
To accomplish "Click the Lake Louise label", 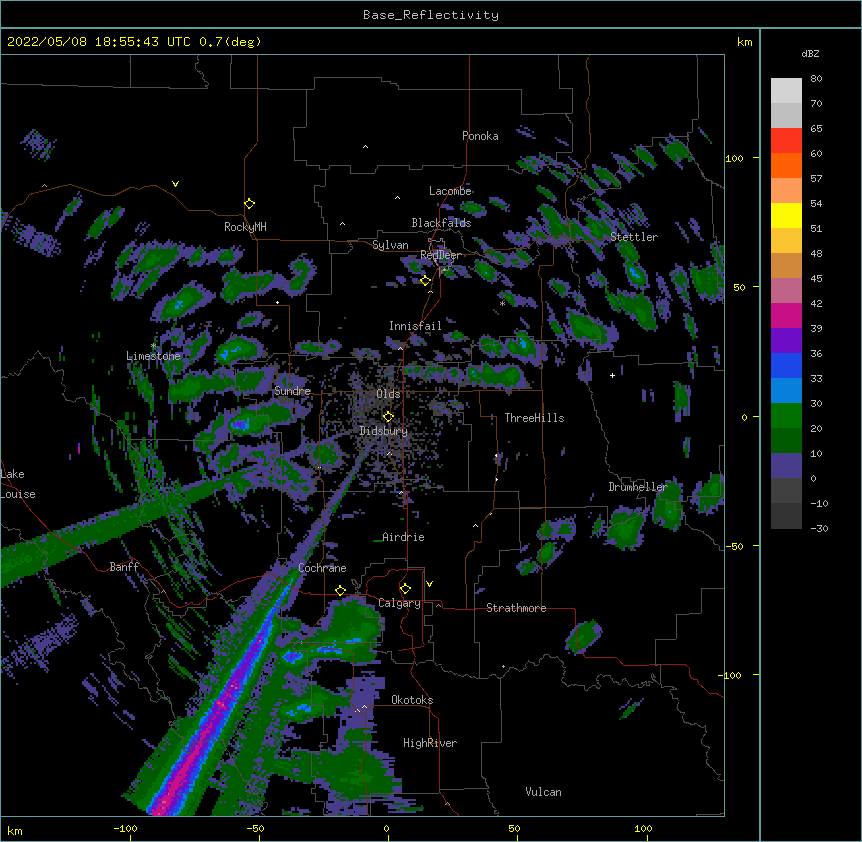I will click(x=18, y=484).
